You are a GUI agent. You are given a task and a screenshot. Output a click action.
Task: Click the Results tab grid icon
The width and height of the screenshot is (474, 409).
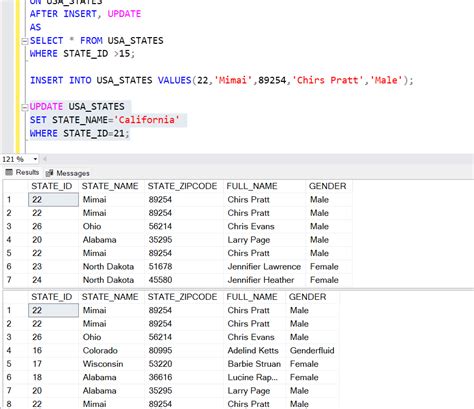(9, 172)
